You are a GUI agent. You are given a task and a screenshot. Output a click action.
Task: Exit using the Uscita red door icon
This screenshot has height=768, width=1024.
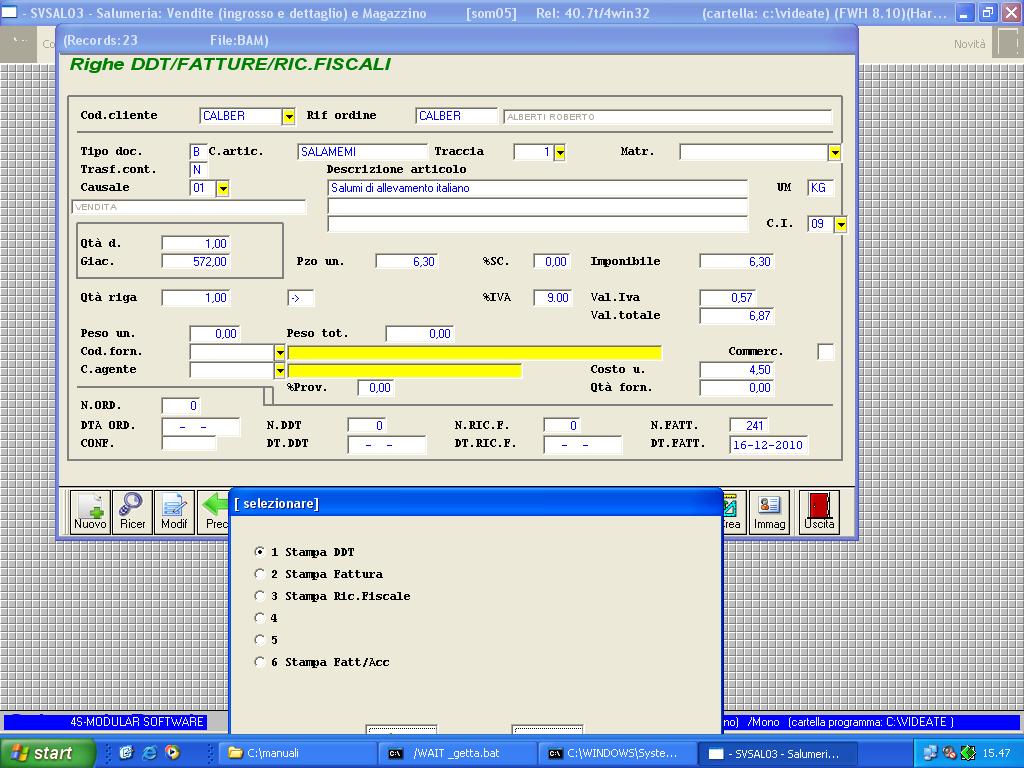pyautogui.click(x=819, y=512)
